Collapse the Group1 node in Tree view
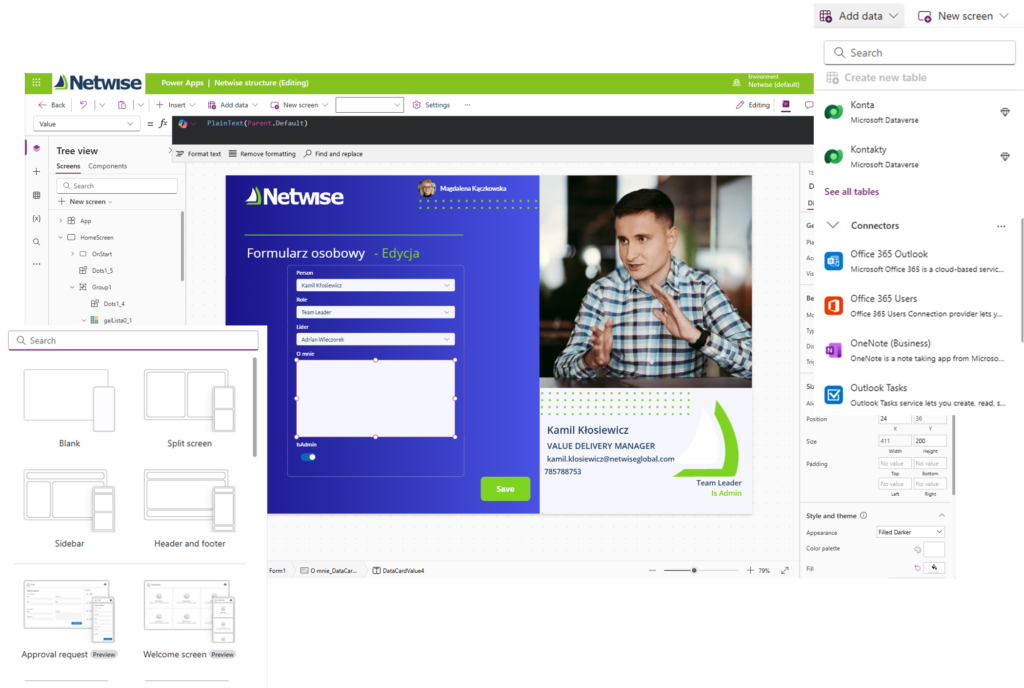 72,287
